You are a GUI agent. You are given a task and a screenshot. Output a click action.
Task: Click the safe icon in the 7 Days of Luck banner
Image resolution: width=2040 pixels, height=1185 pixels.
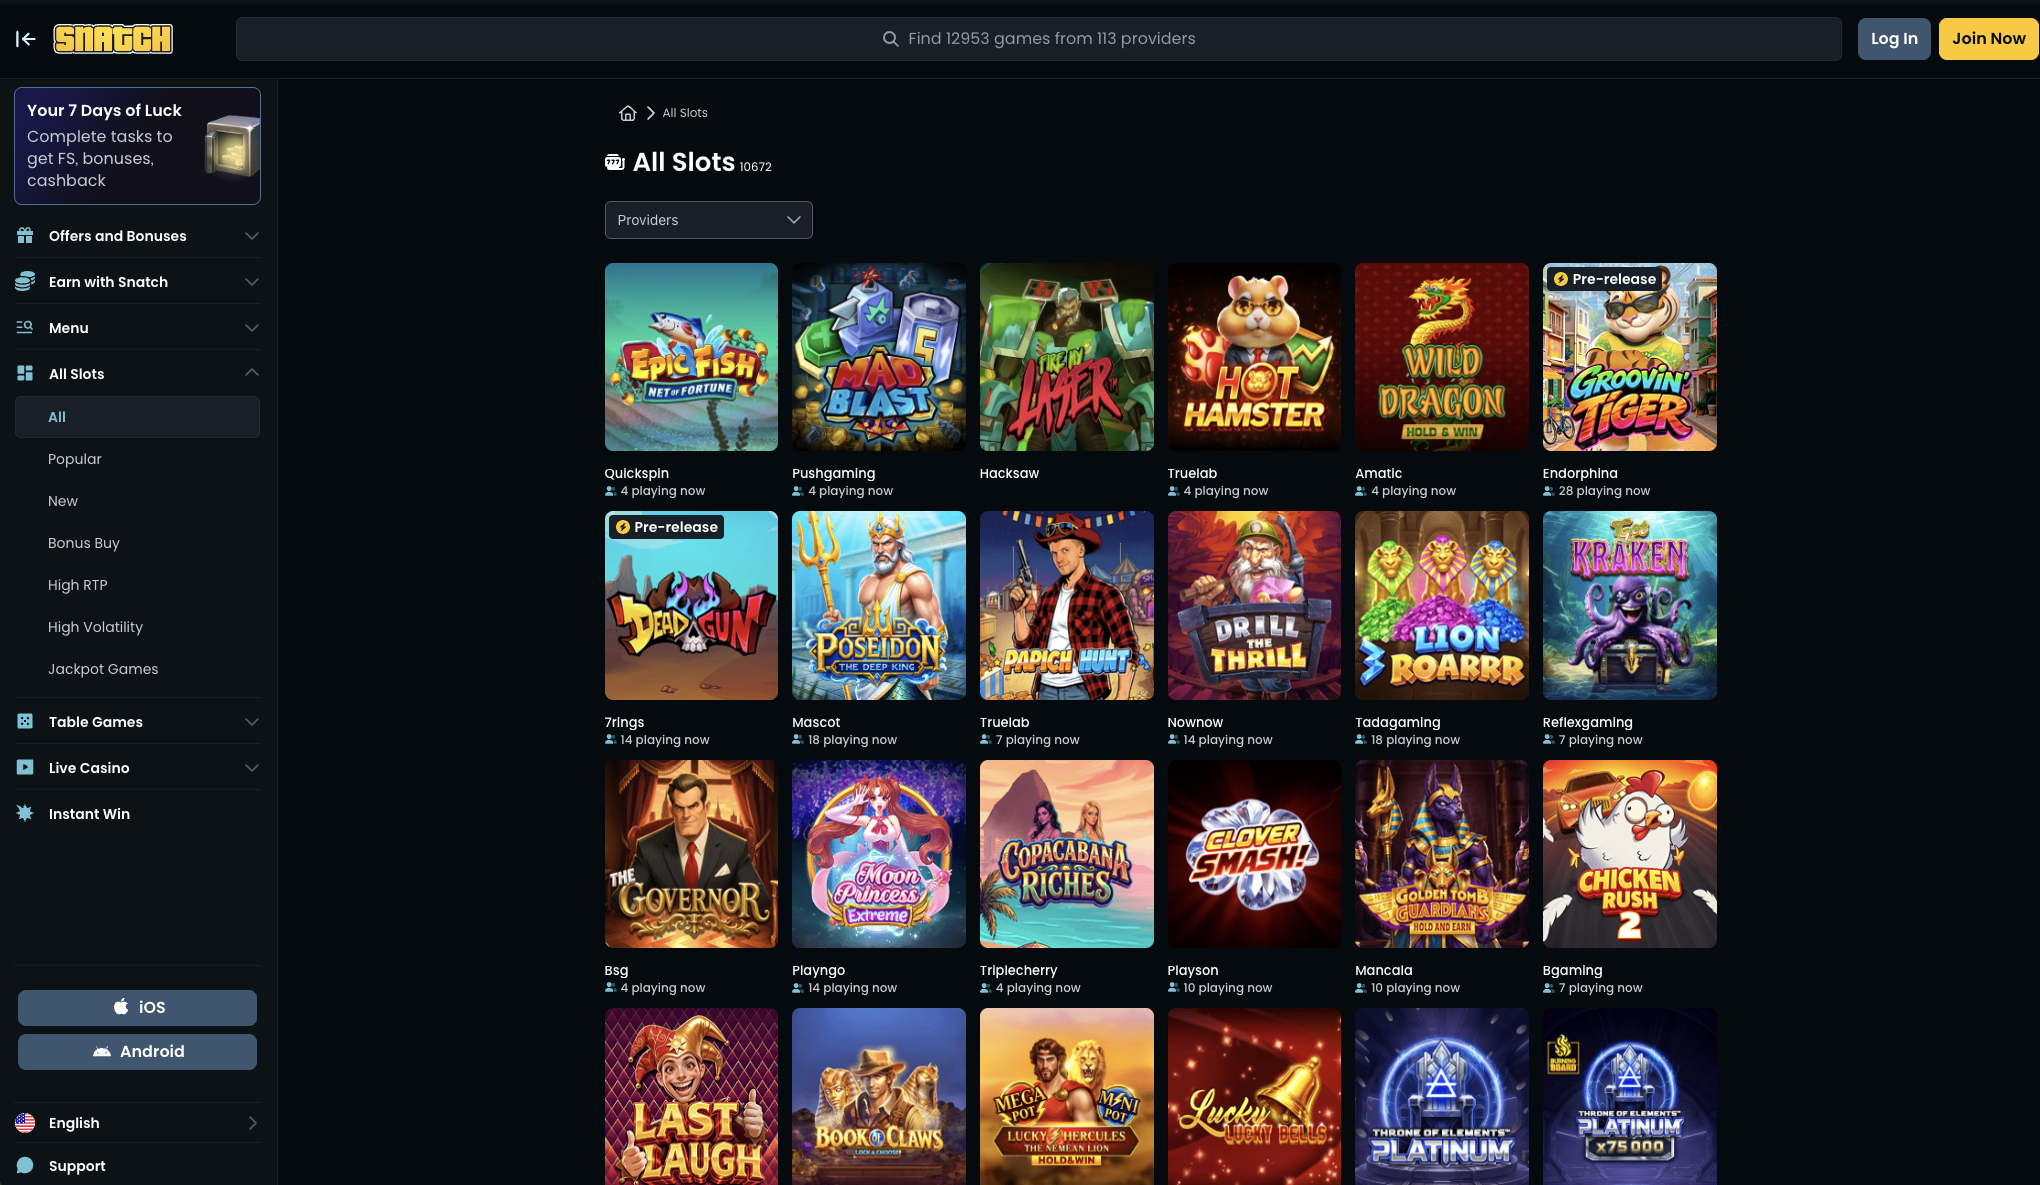point(232,146)
